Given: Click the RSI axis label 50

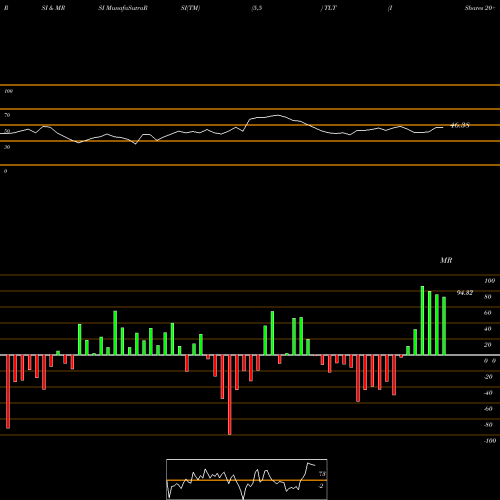Looking at the screenshot, I should 7,131.
